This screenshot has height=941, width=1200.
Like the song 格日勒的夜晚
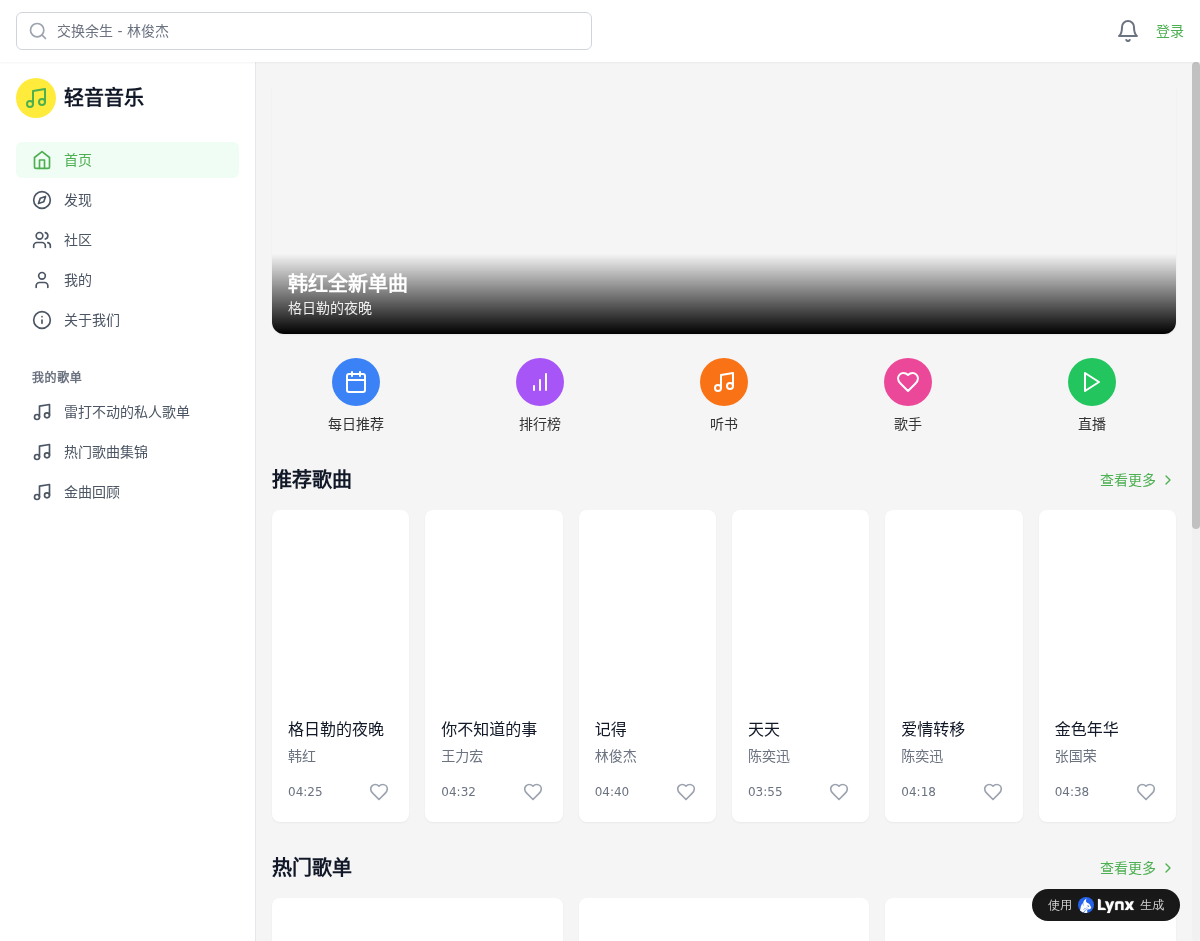[x=379, y=792]
